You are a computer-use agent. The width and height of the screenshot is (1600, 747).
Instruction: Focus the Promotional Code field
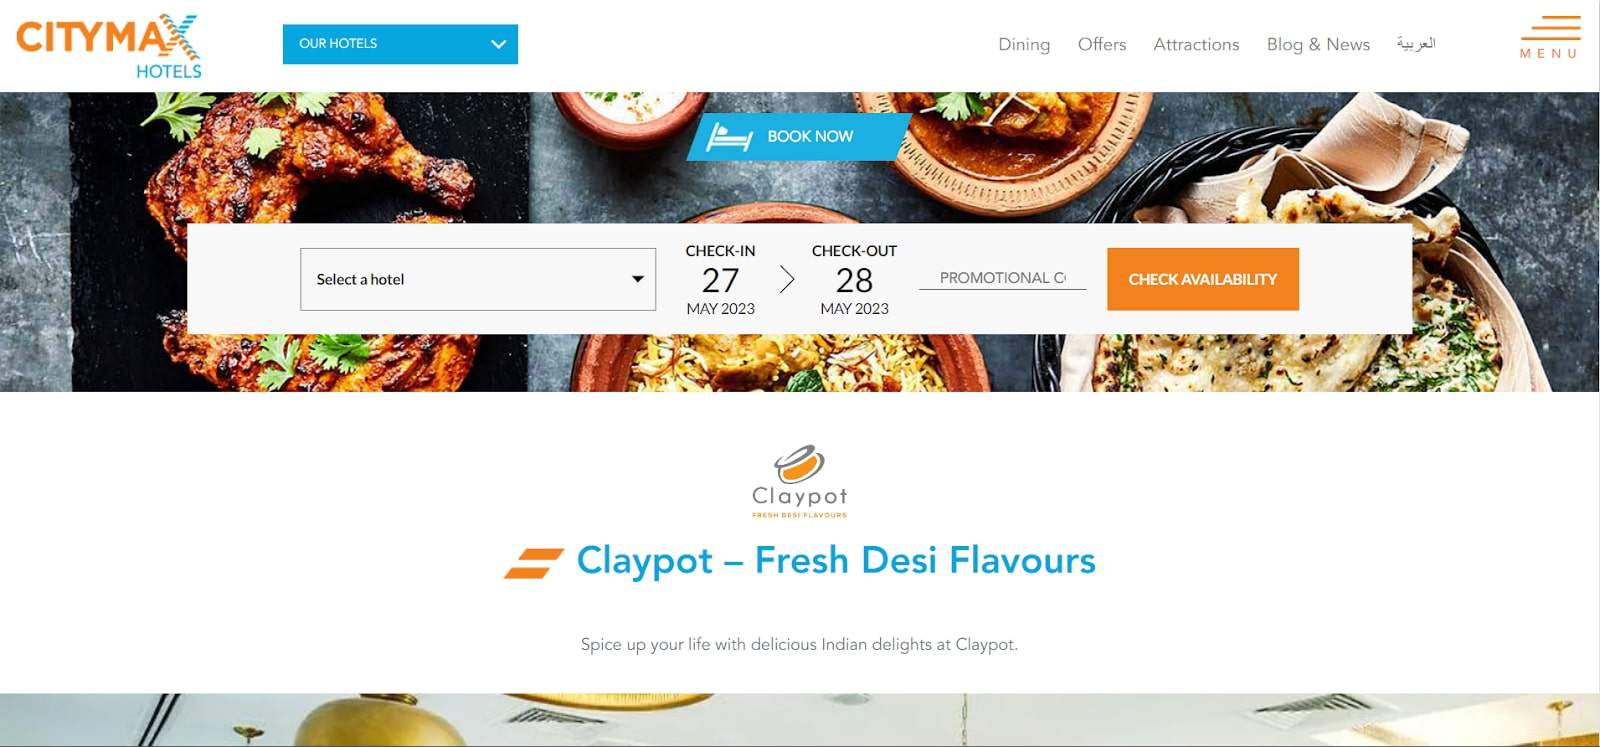1002,278
